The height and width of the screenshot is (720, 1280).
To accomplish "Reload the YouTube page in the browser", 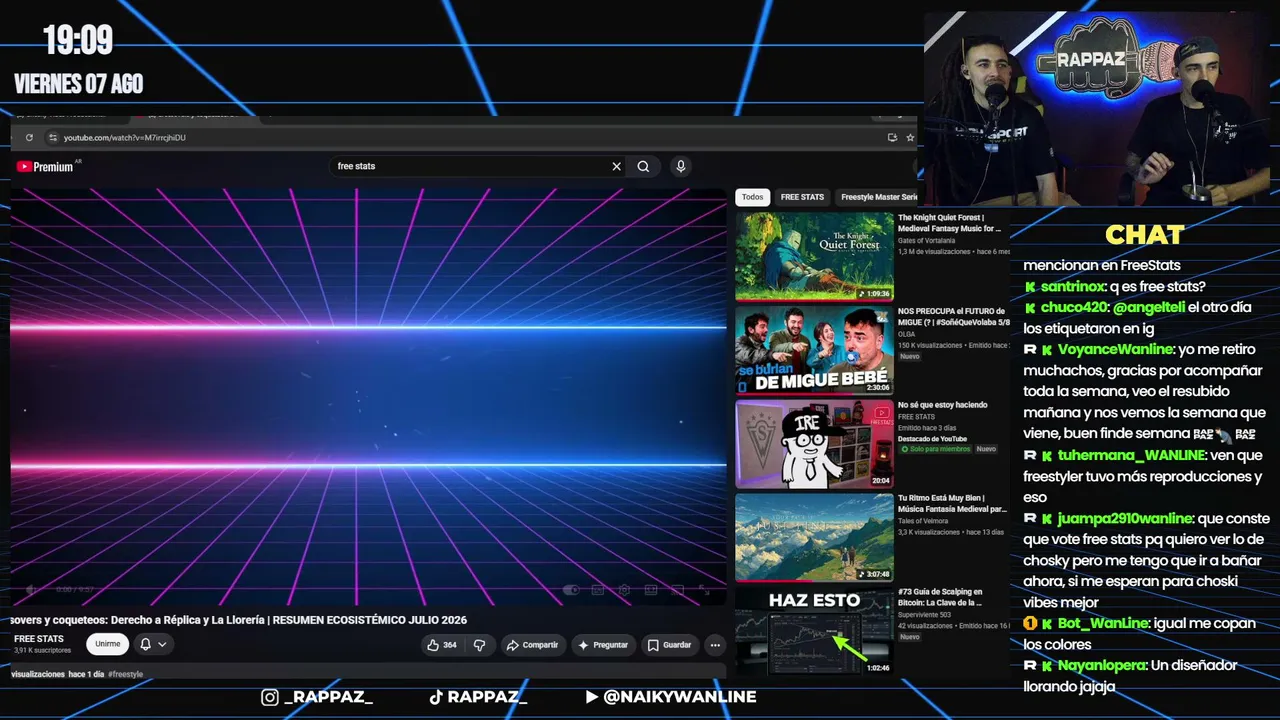I will [29, 138].
